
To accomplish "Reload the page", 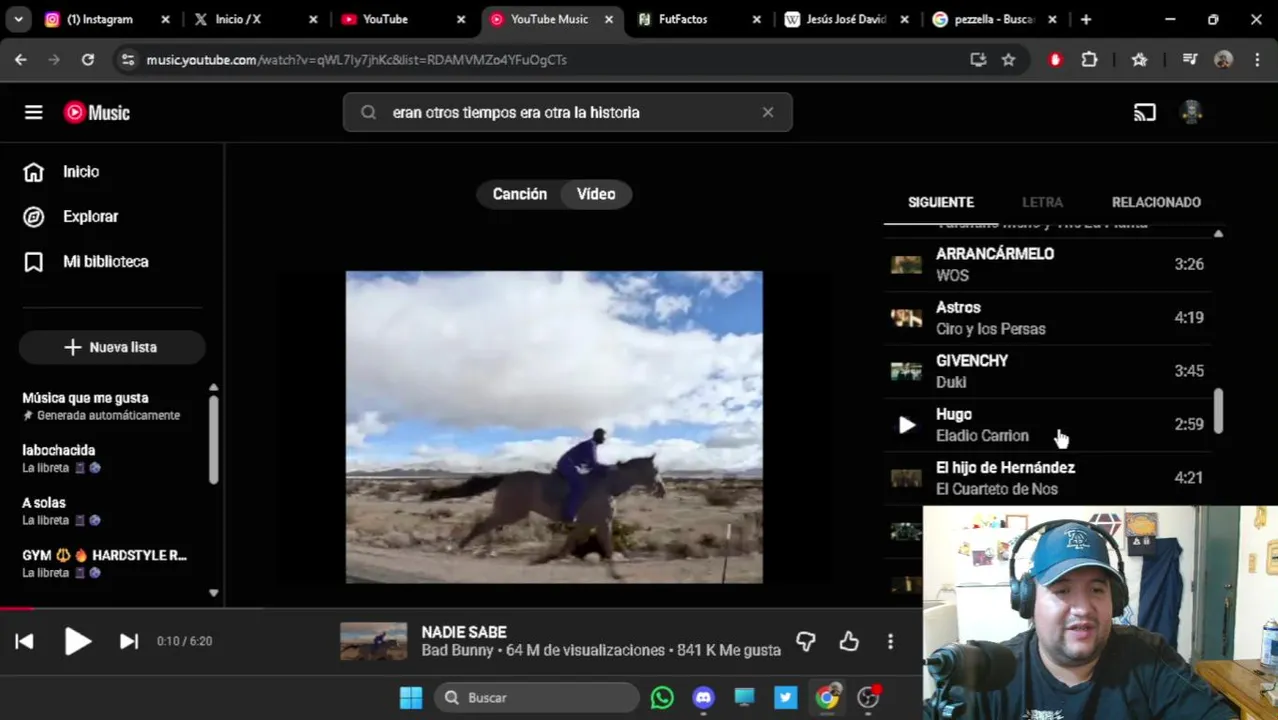I will [88, 60].
